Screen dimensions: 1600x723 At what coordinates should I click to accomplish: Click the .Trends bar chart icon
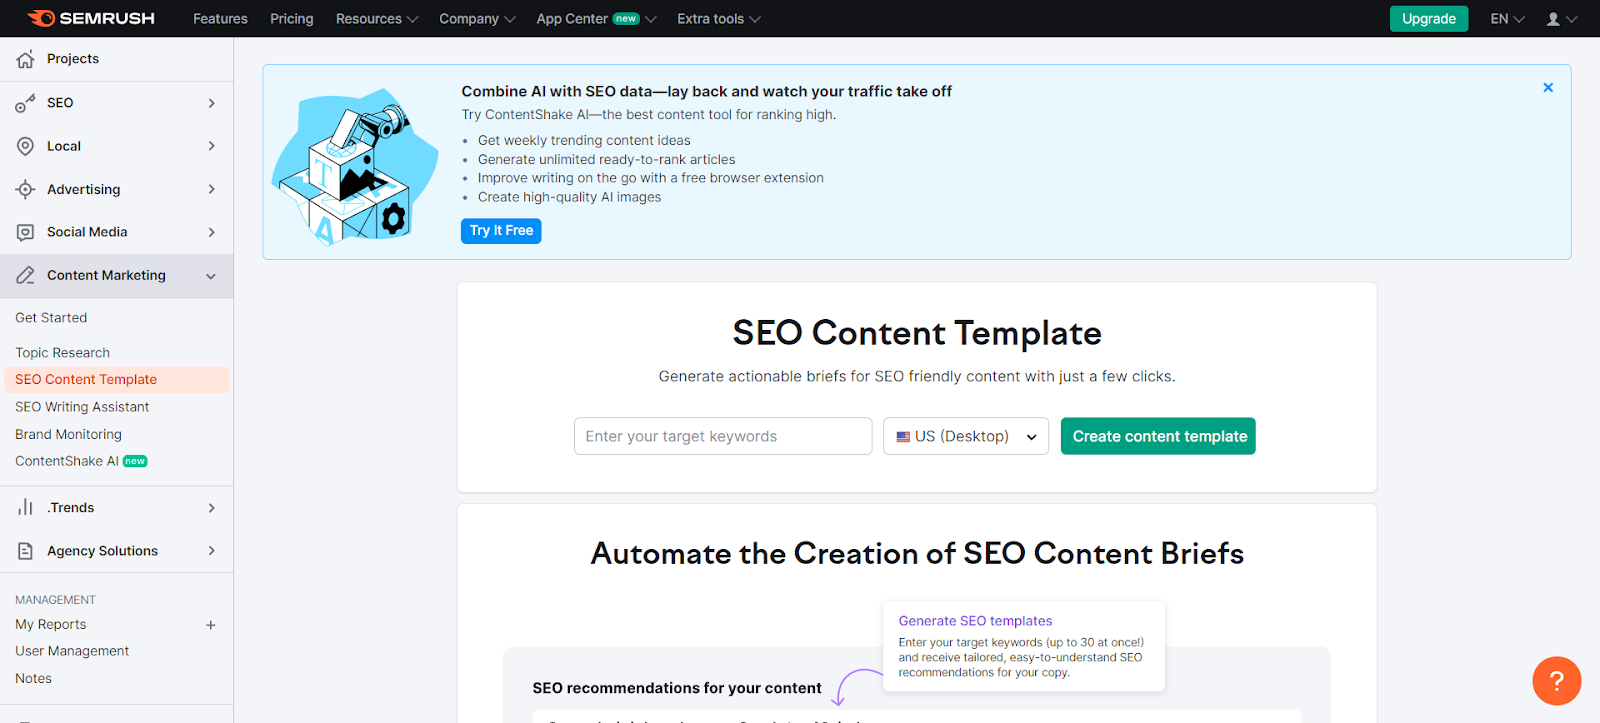26,508
